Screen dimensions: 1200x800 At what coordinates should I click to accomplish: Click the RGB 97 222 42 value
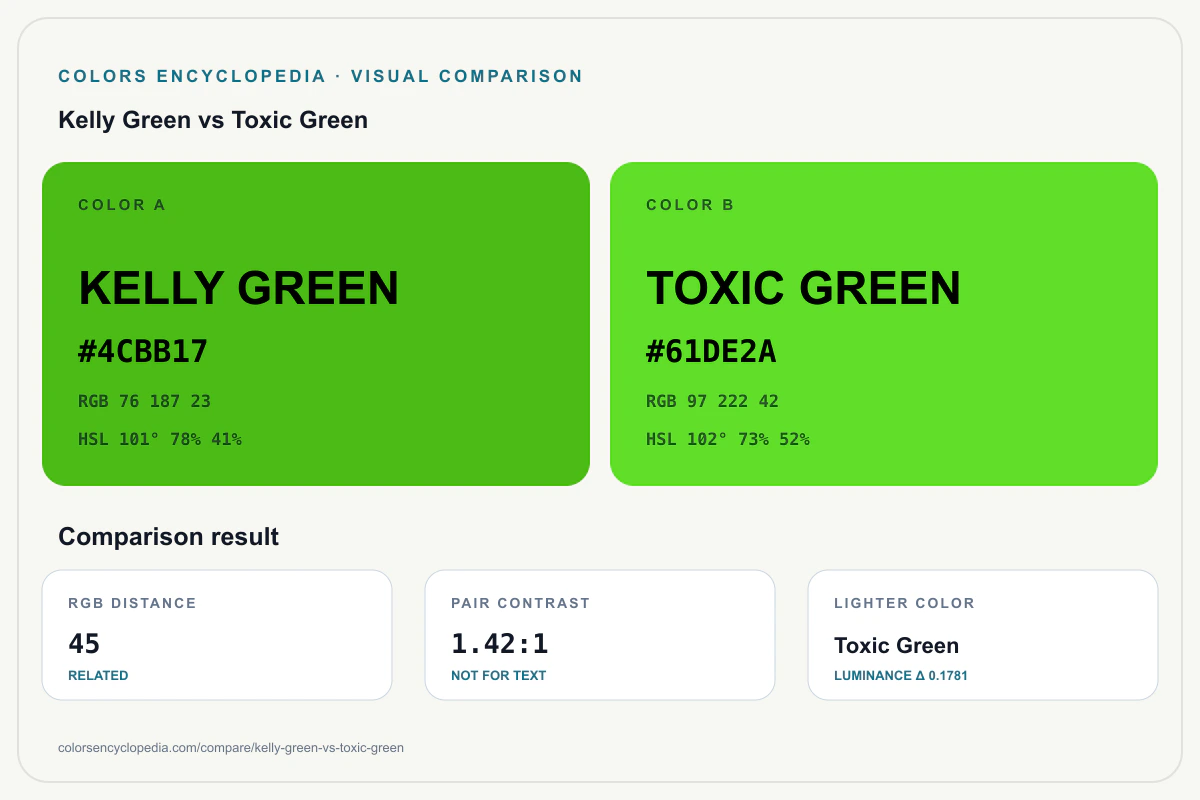coord(713,401)
